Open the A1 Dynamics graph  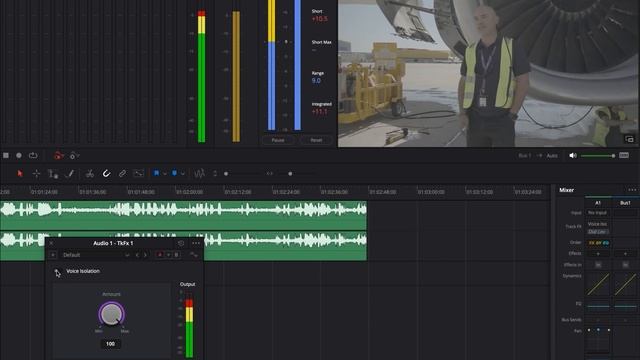click(598, 284)
